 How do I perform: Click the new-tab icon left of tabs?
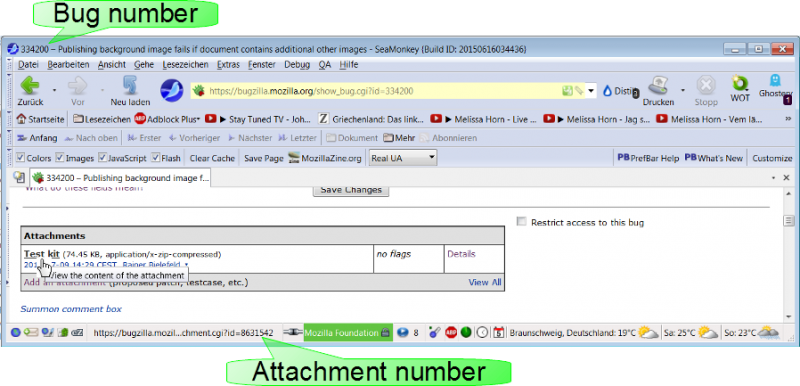(19, 177)
